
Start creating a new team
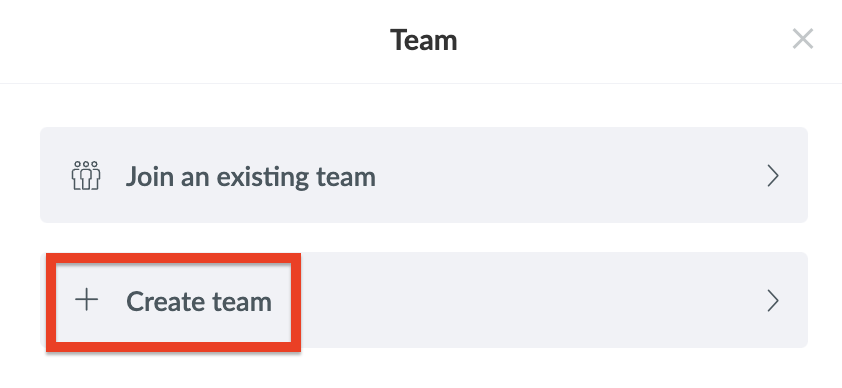pyautogui.click(x=424, y=300)
